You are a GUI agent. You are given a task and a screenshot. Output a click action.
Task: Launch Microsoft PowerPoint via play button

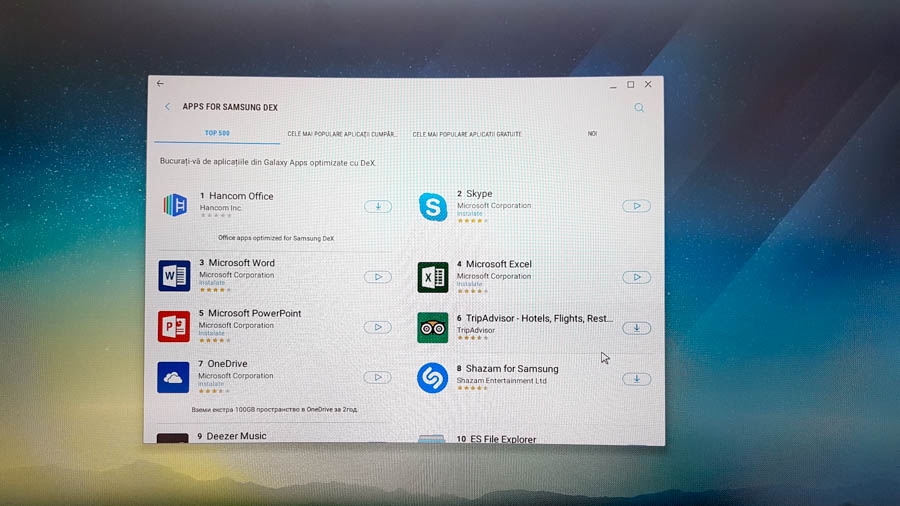(378, 328)
